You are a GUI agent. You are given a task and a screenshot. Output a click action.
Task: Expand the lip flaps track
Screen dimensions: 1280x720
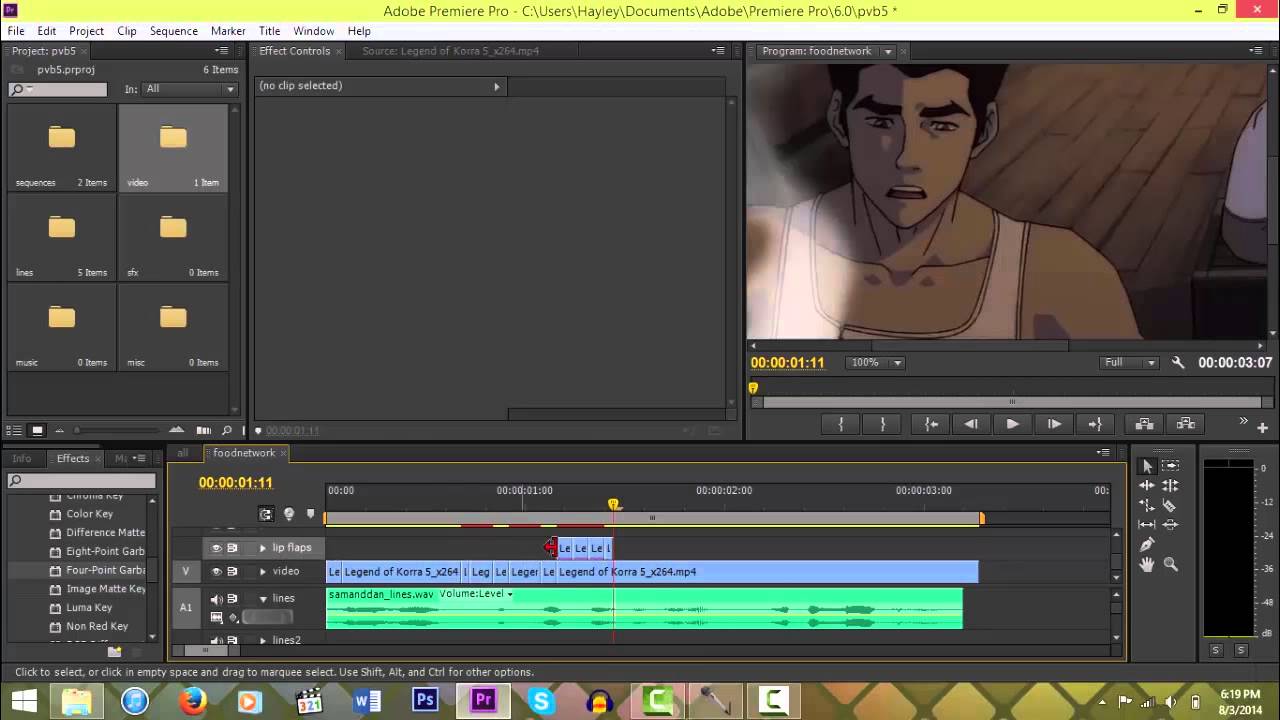pos(263,548)
